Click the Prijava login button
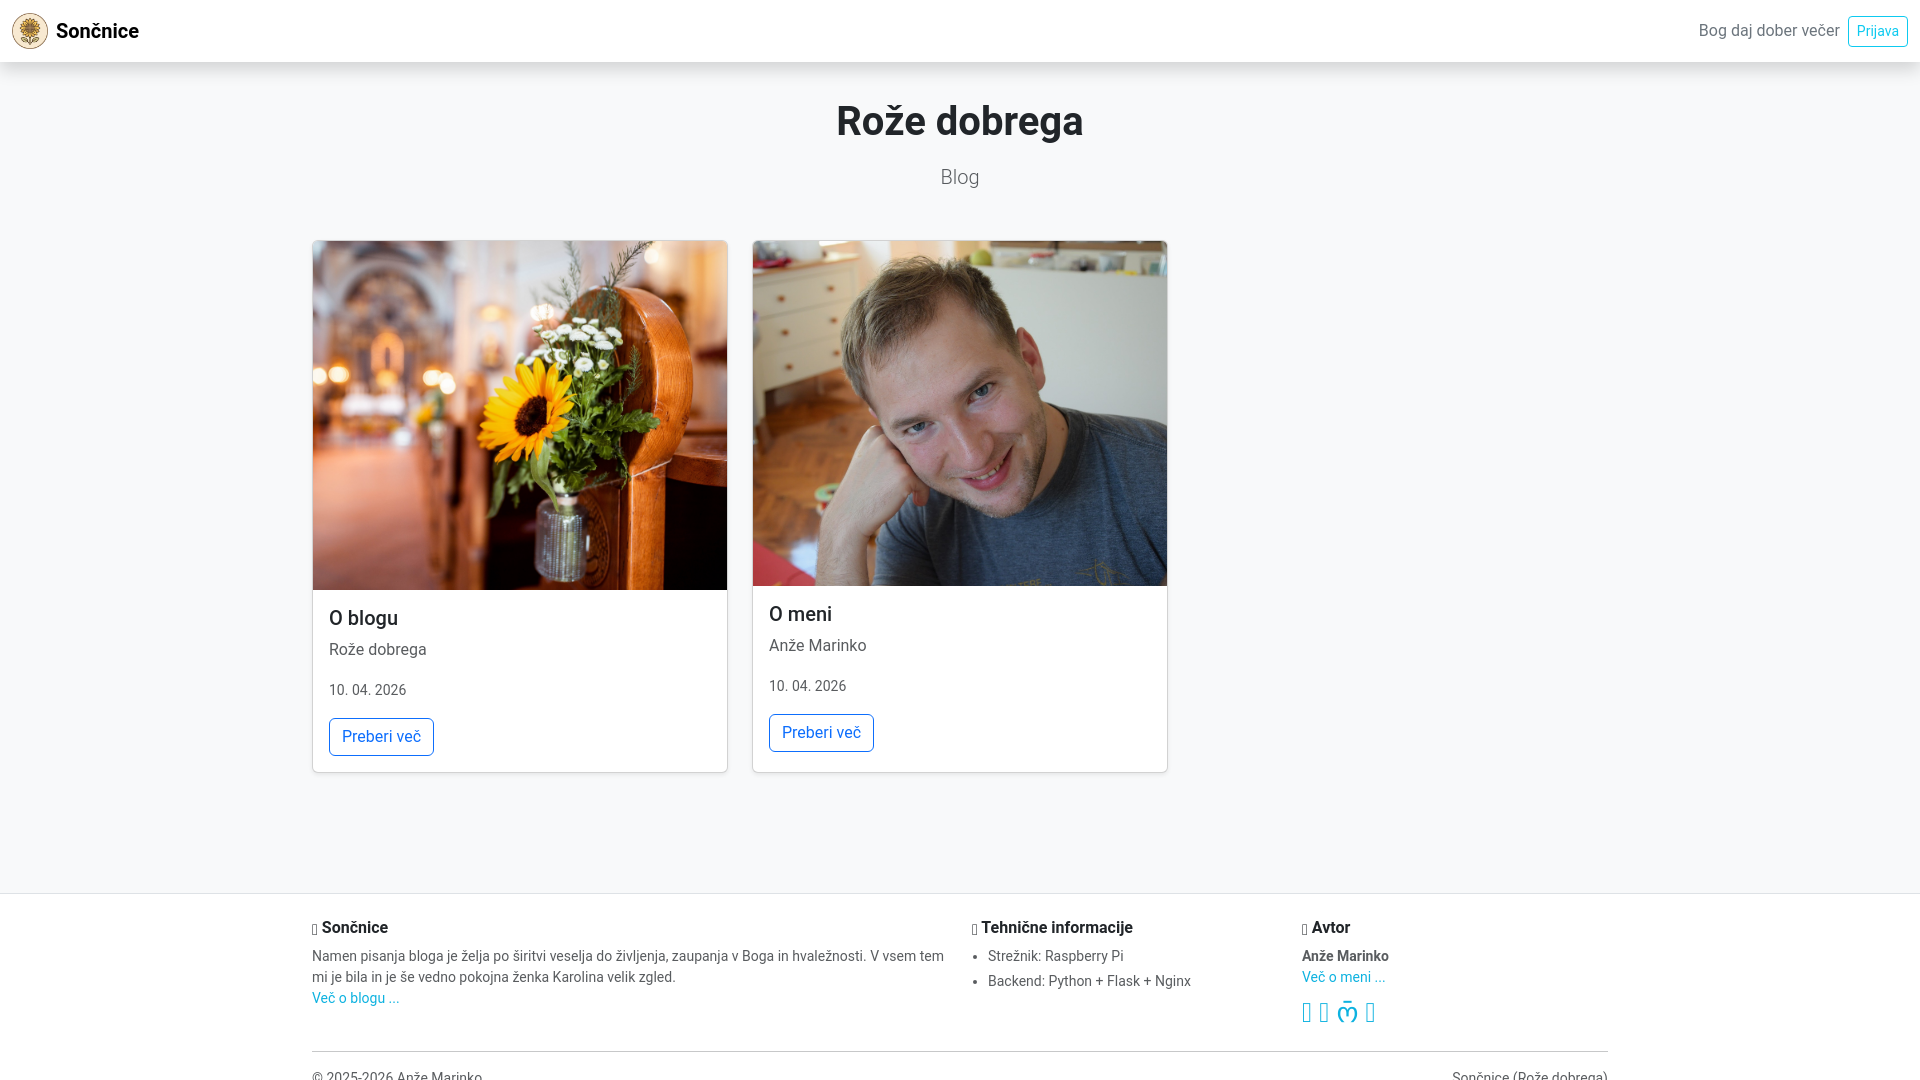The height and width of the screenshot is (1080, 1920). [x=1877, y=31]
